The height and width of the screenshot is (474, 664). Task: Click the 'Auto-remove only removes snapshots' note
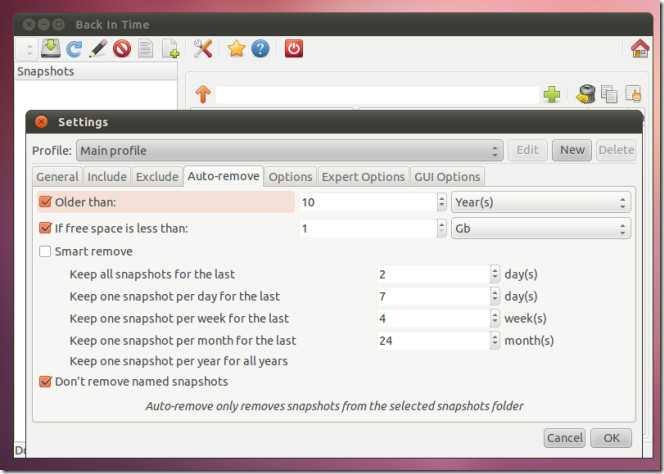[335, 406]
